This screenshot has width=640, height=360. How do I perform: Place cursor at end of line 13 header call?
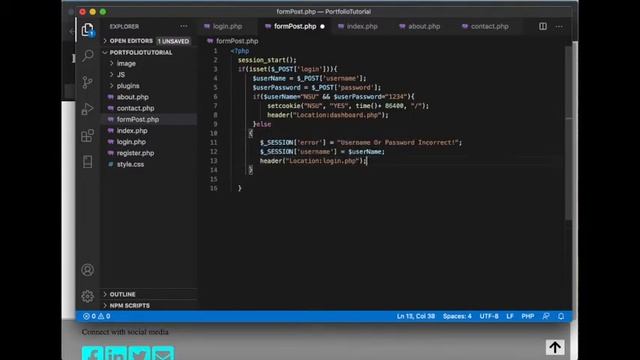[367, 161]
